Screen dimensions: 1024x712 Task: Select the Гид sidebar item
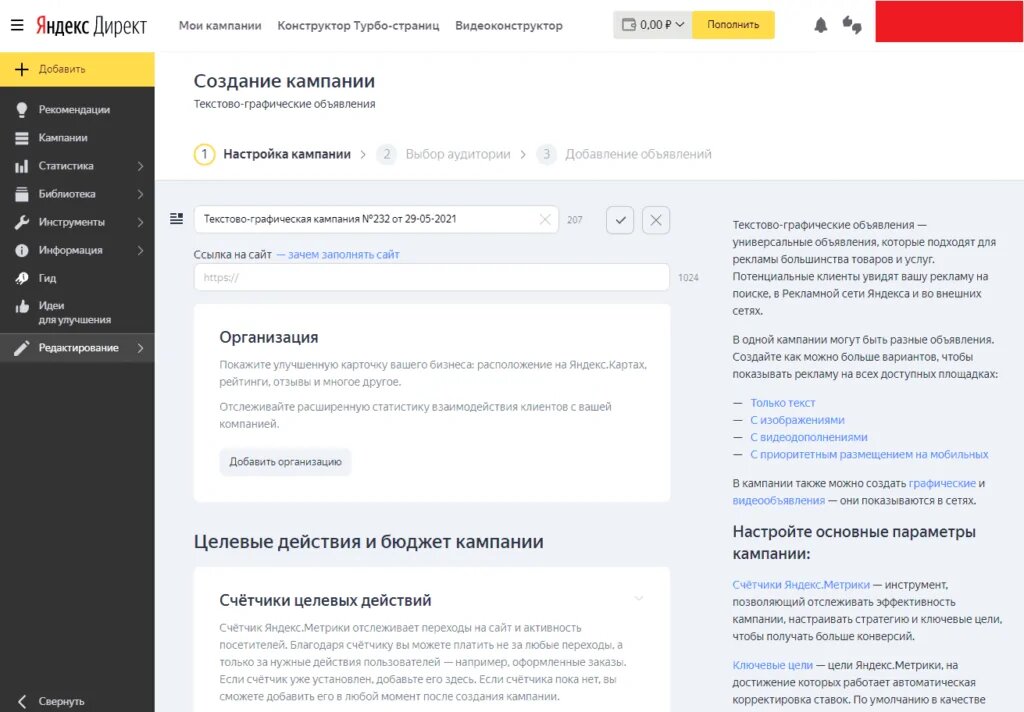pos(77,278)
